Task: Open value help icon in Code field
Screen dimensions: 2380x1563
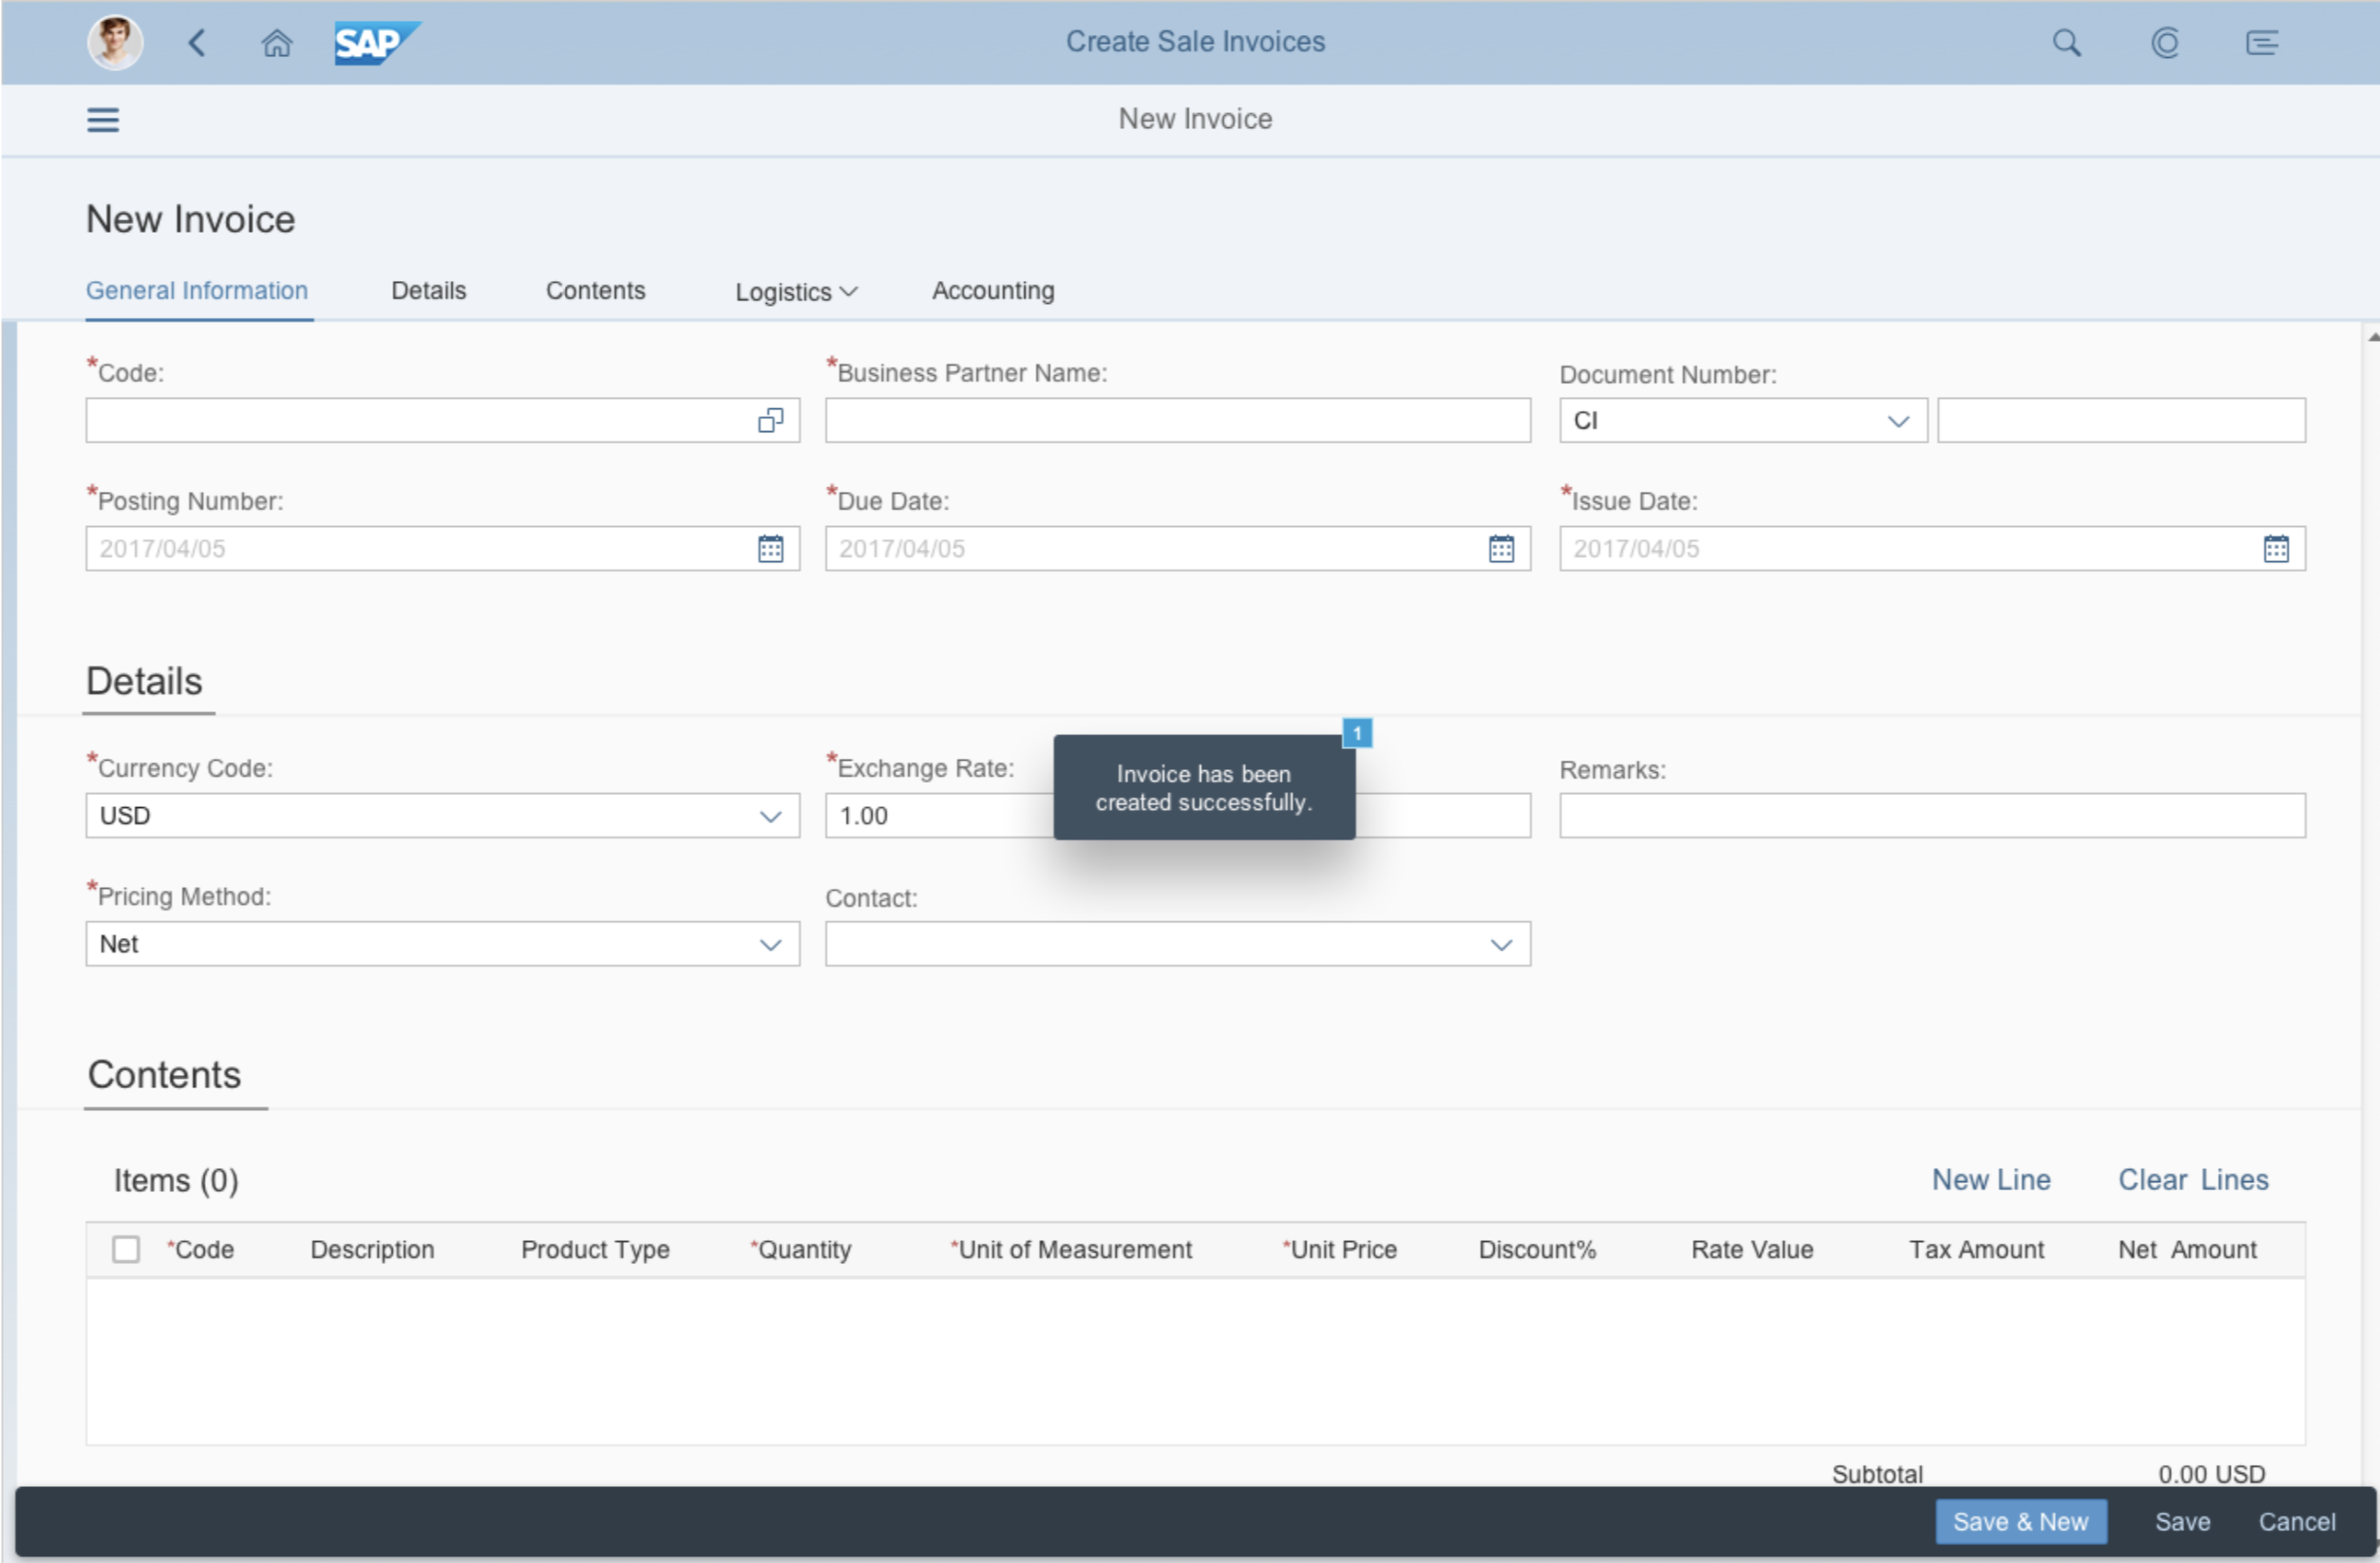Action: pyautogui.click(x=770, y=421)
